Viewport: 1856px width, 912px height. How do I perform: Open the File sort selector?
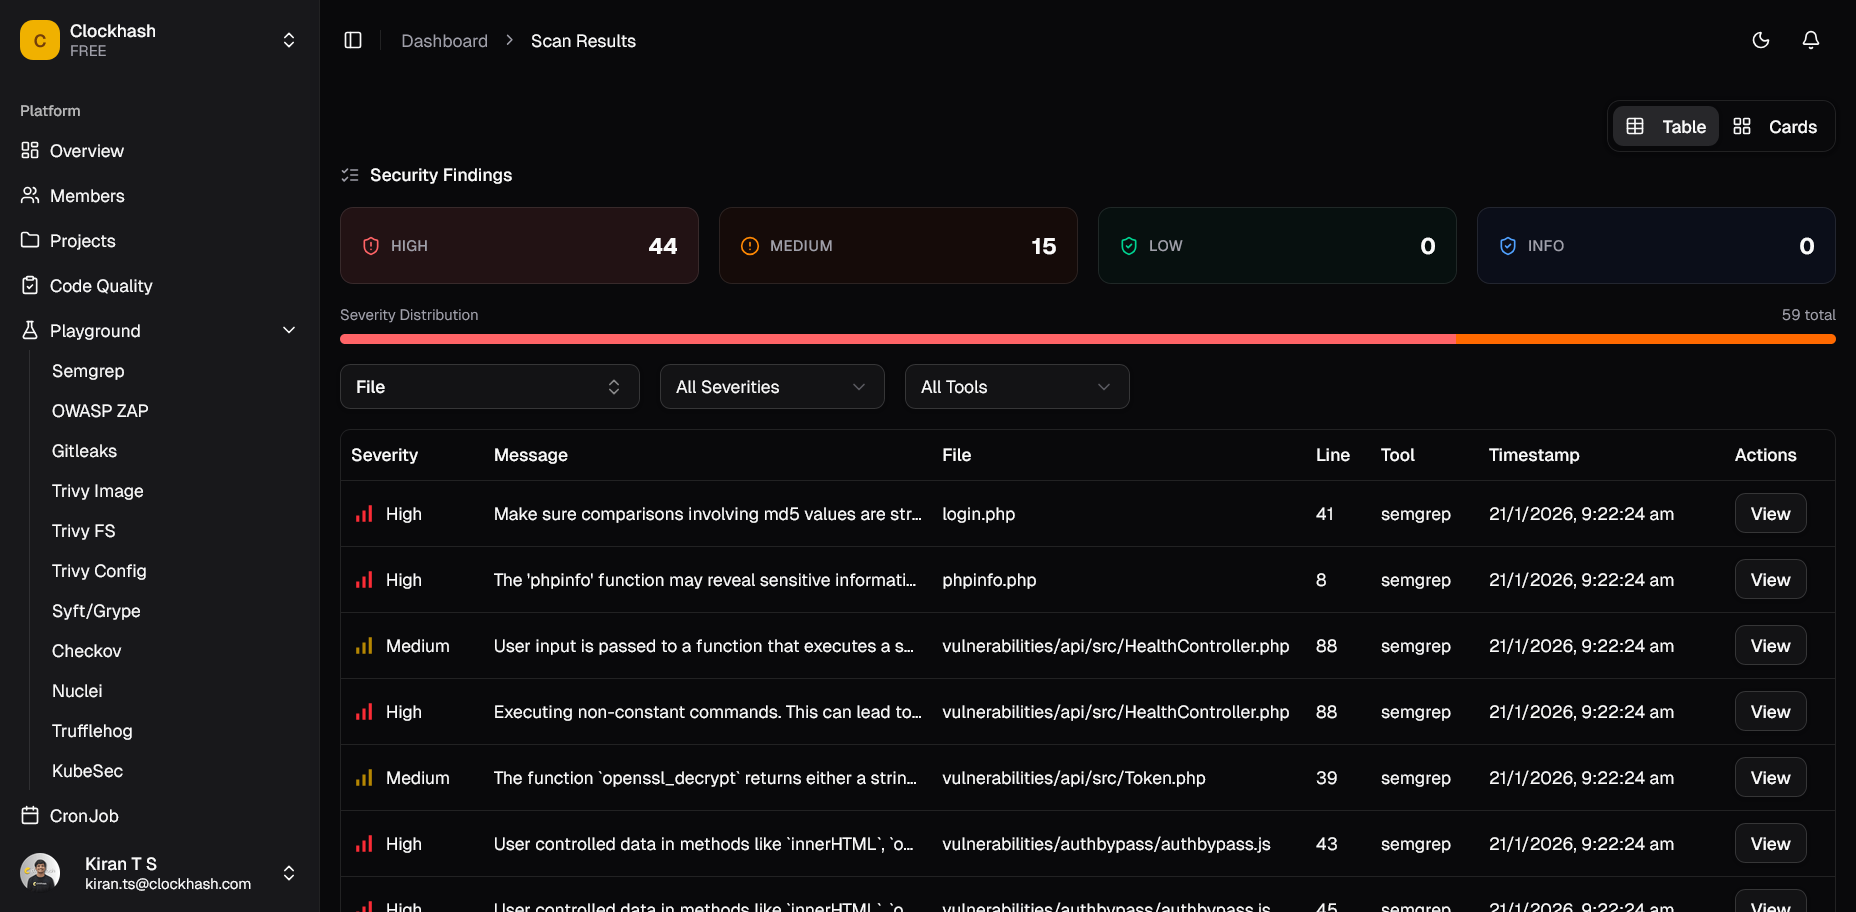489,386
